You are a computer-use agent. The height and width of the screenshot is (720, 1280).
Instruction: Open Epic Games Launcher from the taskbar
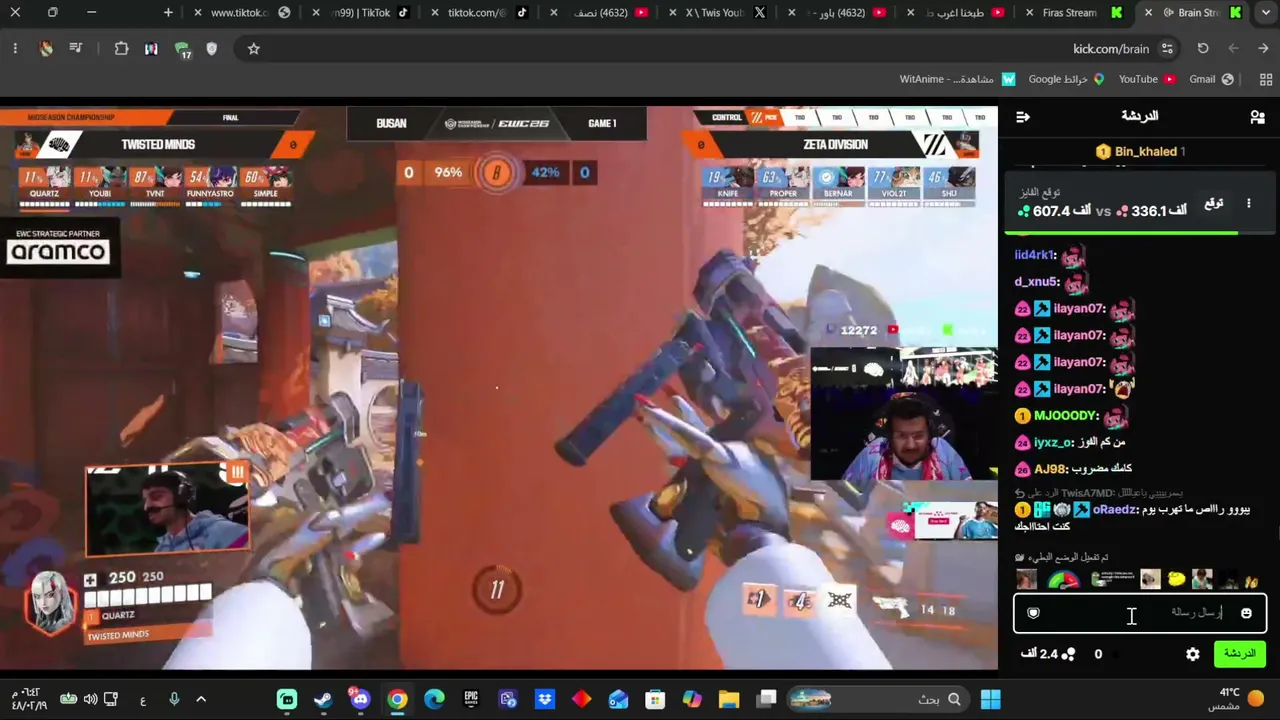[x=471, y=699]
